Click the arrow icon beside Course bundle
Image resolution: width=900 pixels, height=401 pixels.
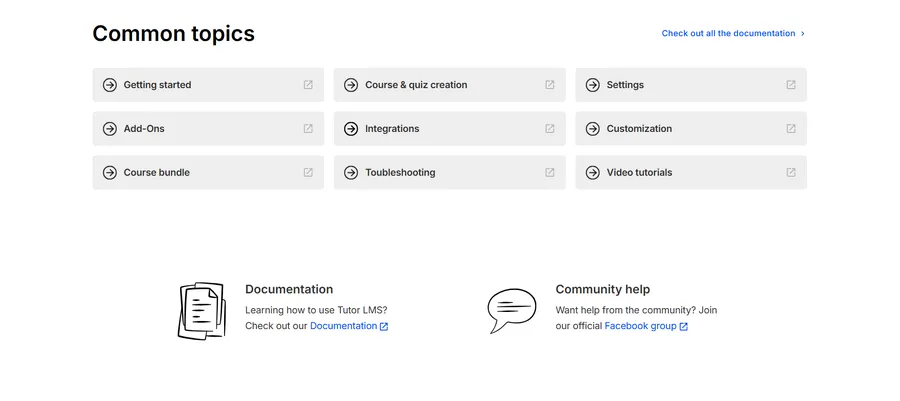click(x=110, y=172)
